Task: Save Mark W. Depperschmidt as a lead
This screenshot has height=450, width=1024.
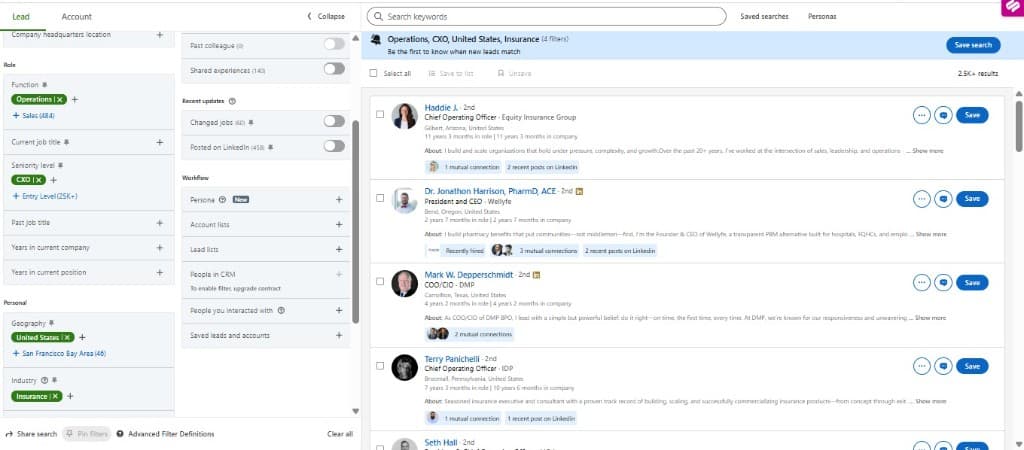Action: (x=972, y=283)
